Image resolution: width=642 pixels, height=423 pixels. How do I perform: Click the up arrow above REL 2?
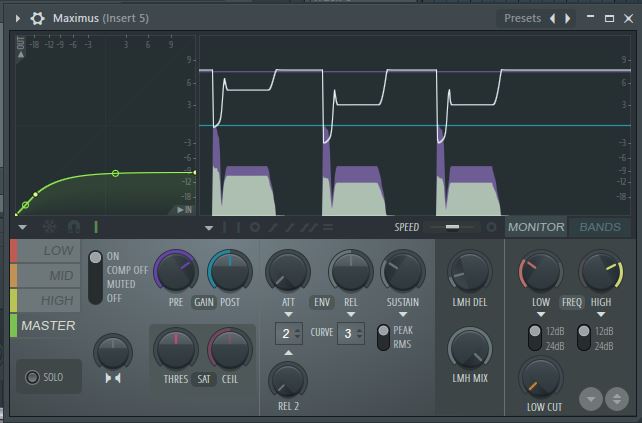288,352
